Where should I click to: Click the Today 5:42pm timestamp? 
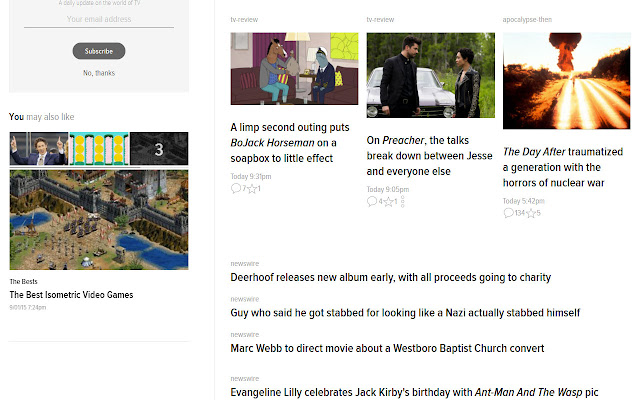[524, 201]
